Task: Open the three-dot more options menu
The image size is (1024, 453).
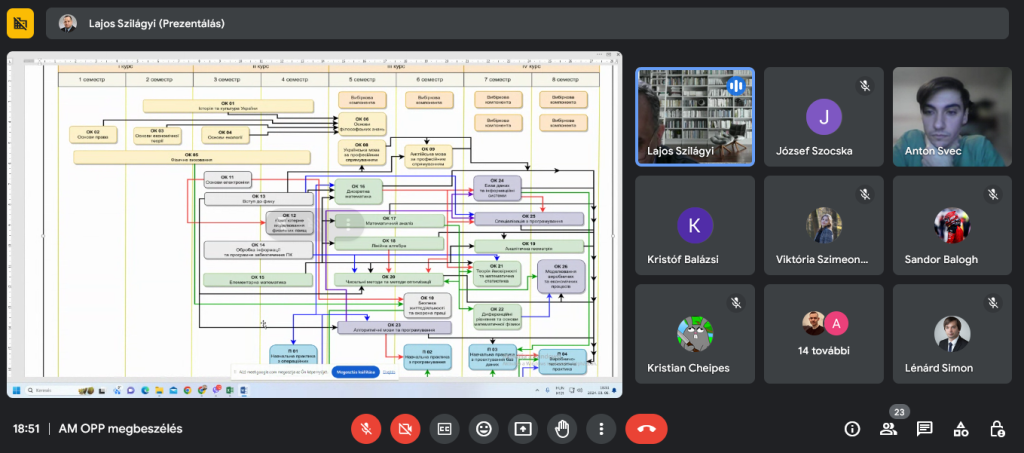Action: pyautogui.click(x=601, y=428)
